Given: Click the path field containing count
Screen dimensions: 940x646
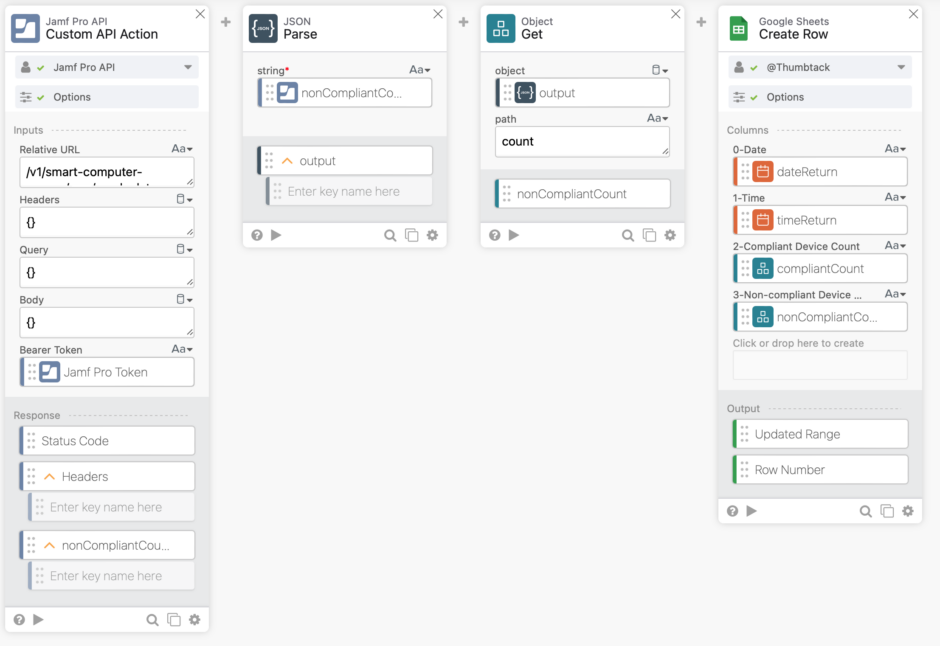Looking at the screenshot, I should pos(582,142).
